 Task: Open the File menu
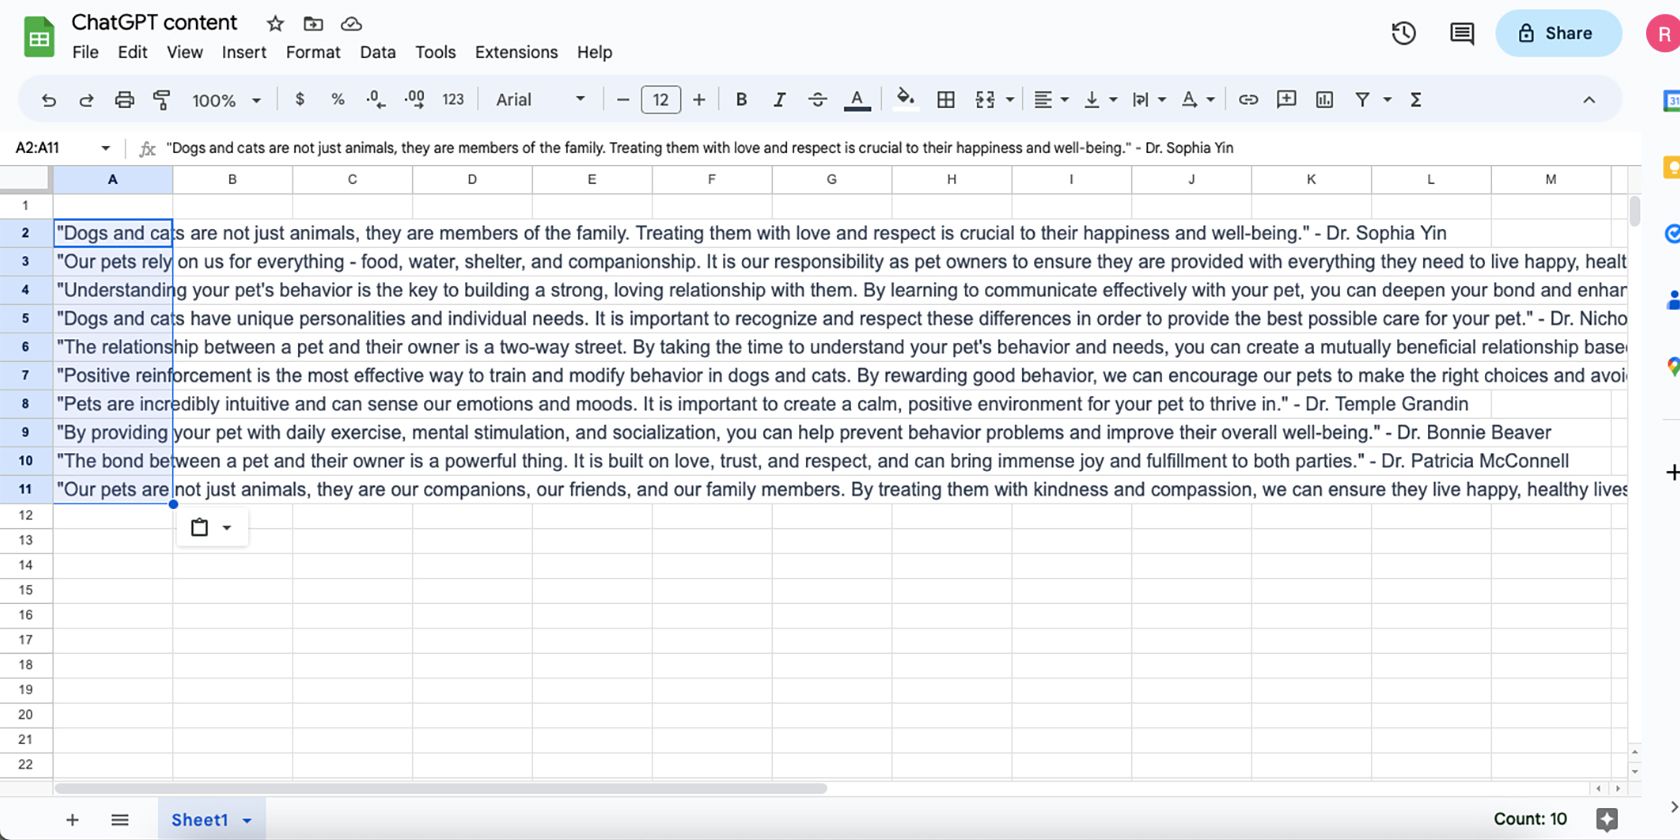86,52
